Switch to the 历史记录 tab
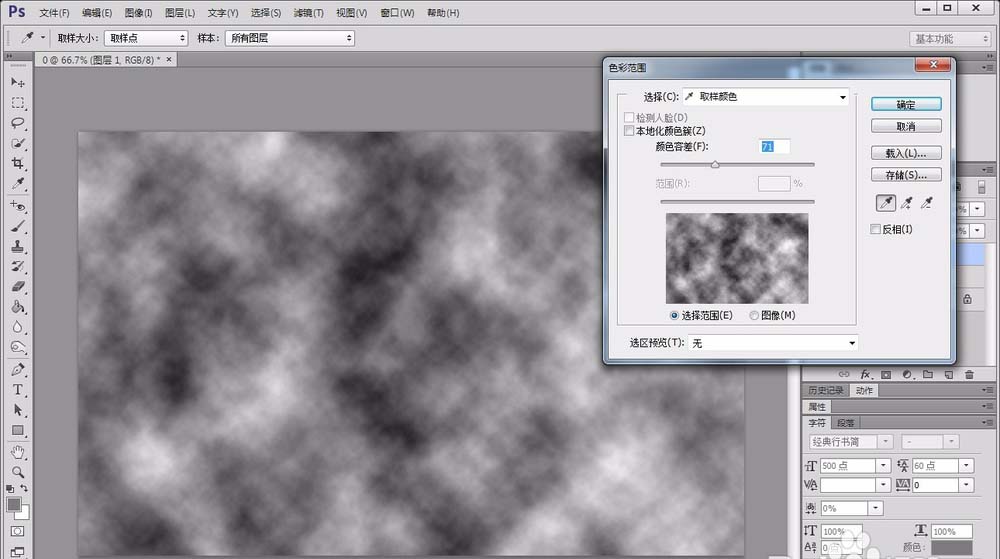1000x559 pixels. point(826,391)
